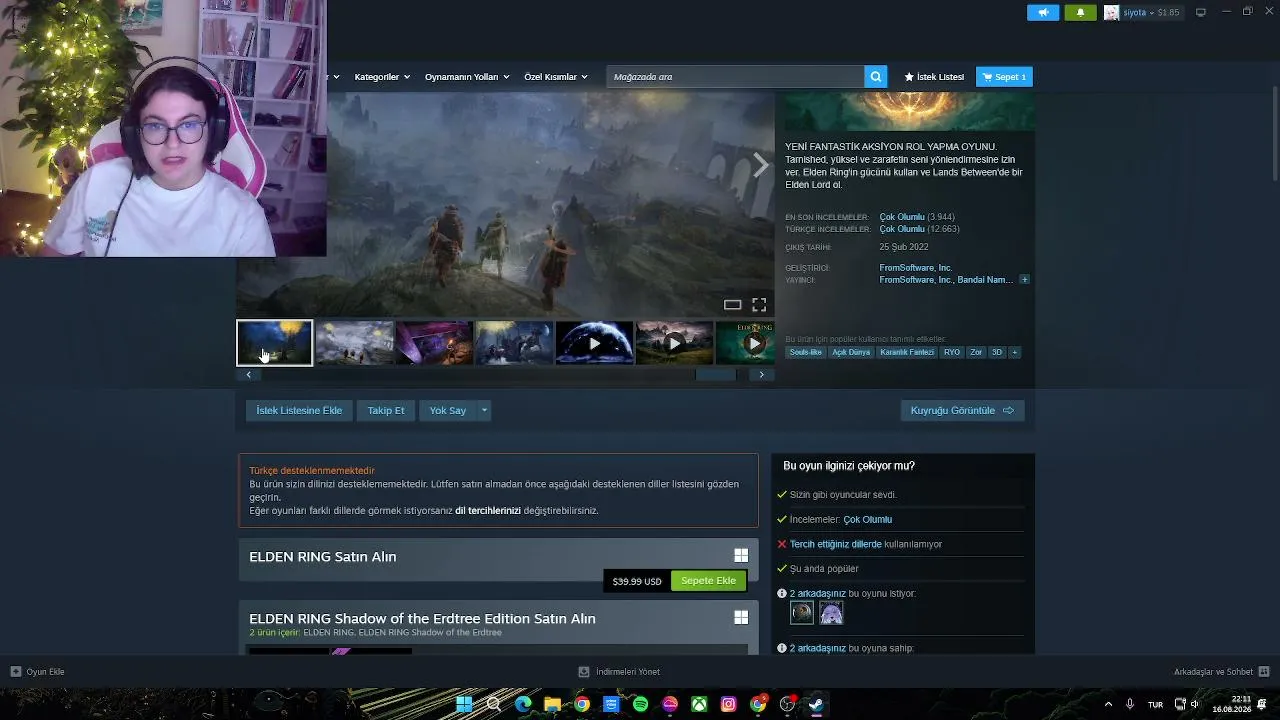
Task: Click the 3D tag
Action: 997,352
